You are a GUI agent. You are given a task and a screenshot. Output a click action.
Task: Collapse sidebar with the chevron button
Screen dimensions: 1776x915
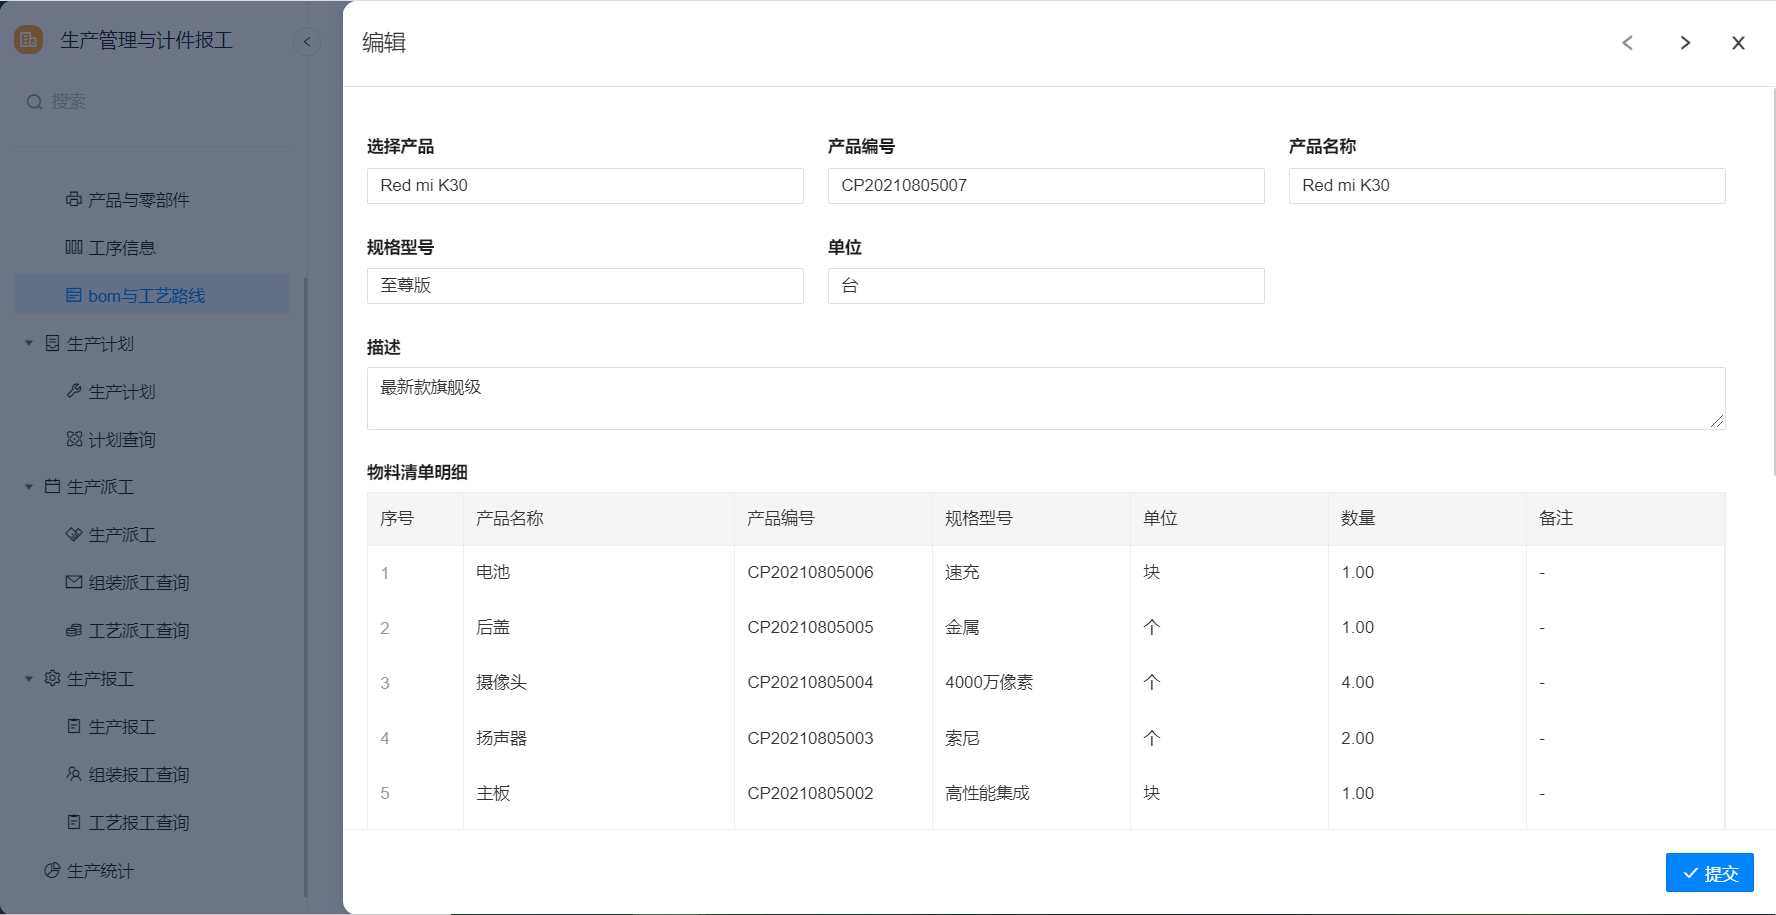(307, 41)
